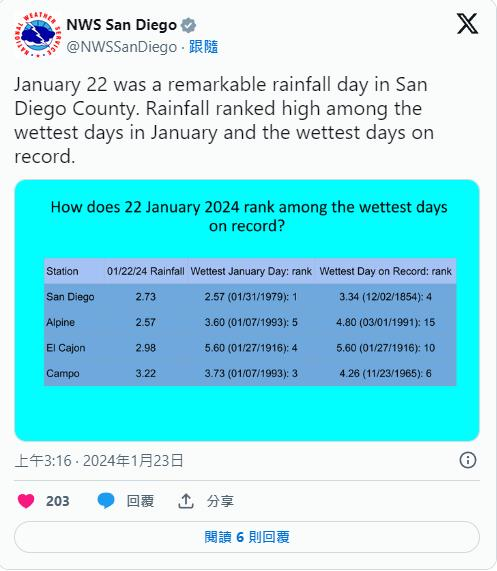The image size is (497, 571).
Task: Click the NWS San Diego profile avatar
Action: coord(38,35)
